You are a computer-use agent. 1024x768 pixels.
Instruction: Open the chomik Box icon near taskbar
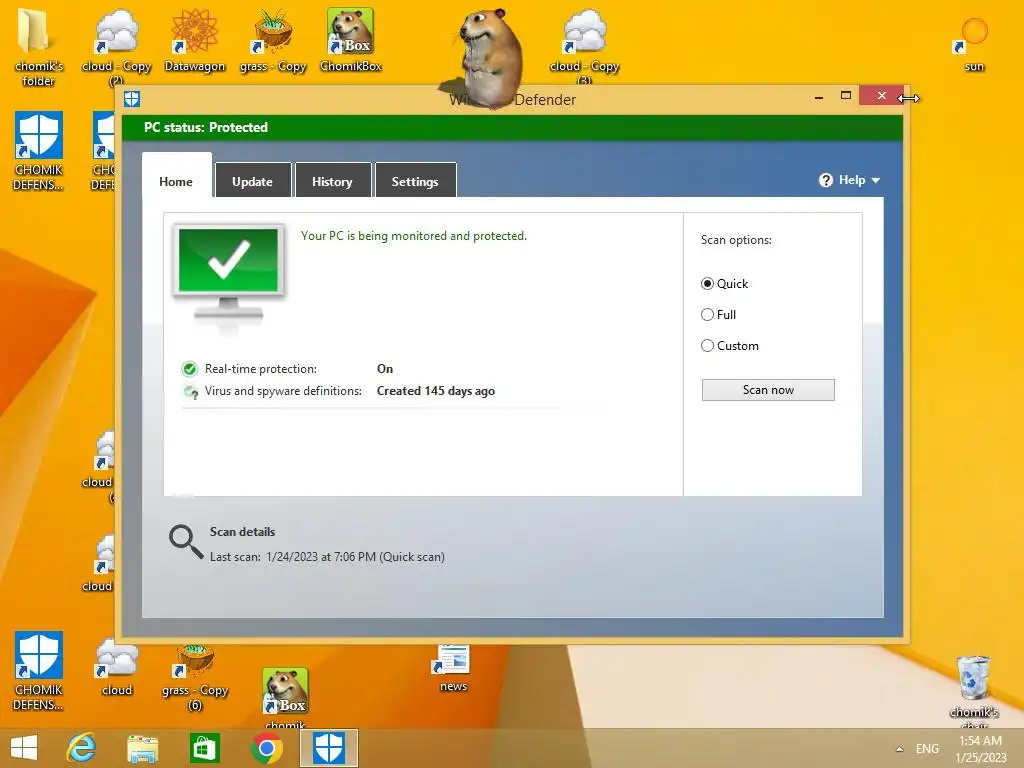tap(285, 697)
